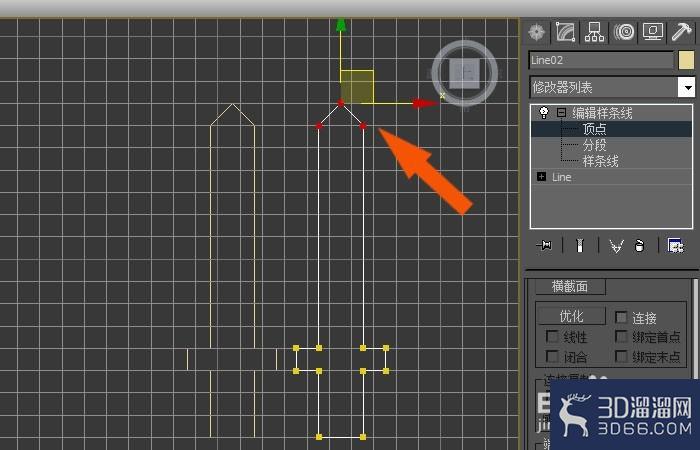This screenshot has width=700, height=450.
Task: Edit the Line02 object name field
Action: pos(601,60)
